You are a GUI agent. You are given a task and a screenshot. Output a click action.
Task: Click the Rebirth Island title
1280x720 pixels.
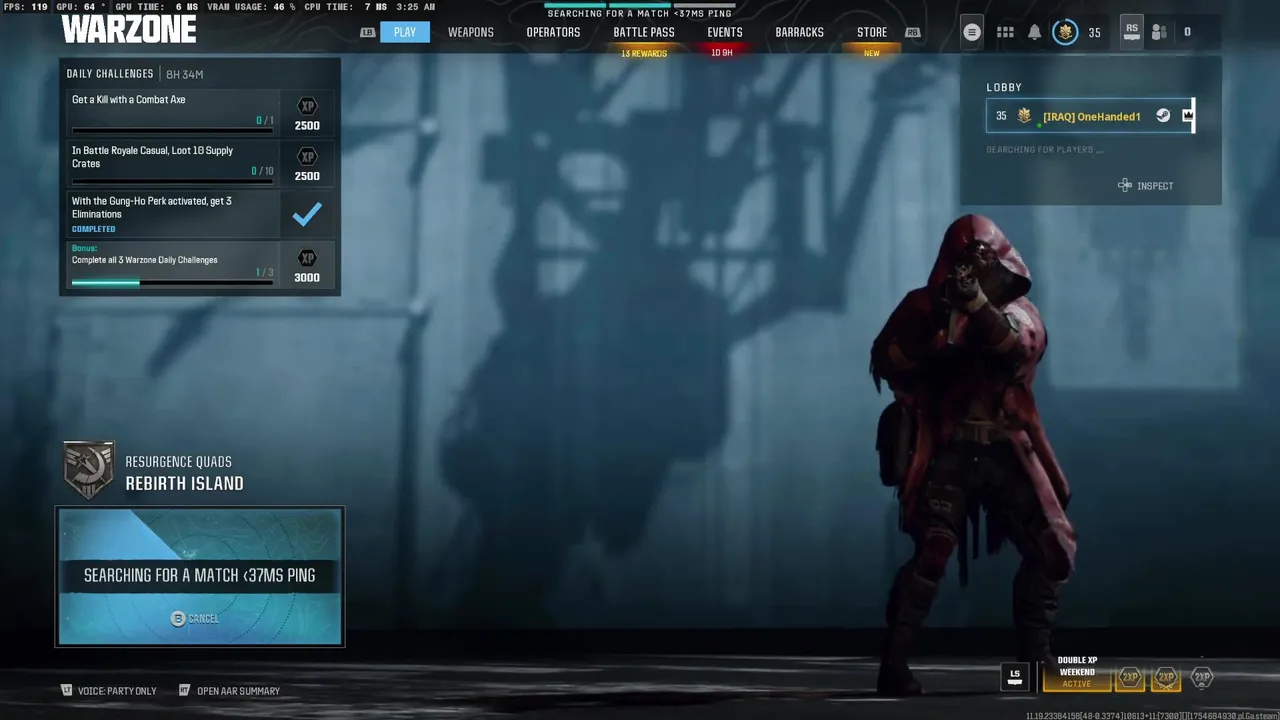(184, 483)
